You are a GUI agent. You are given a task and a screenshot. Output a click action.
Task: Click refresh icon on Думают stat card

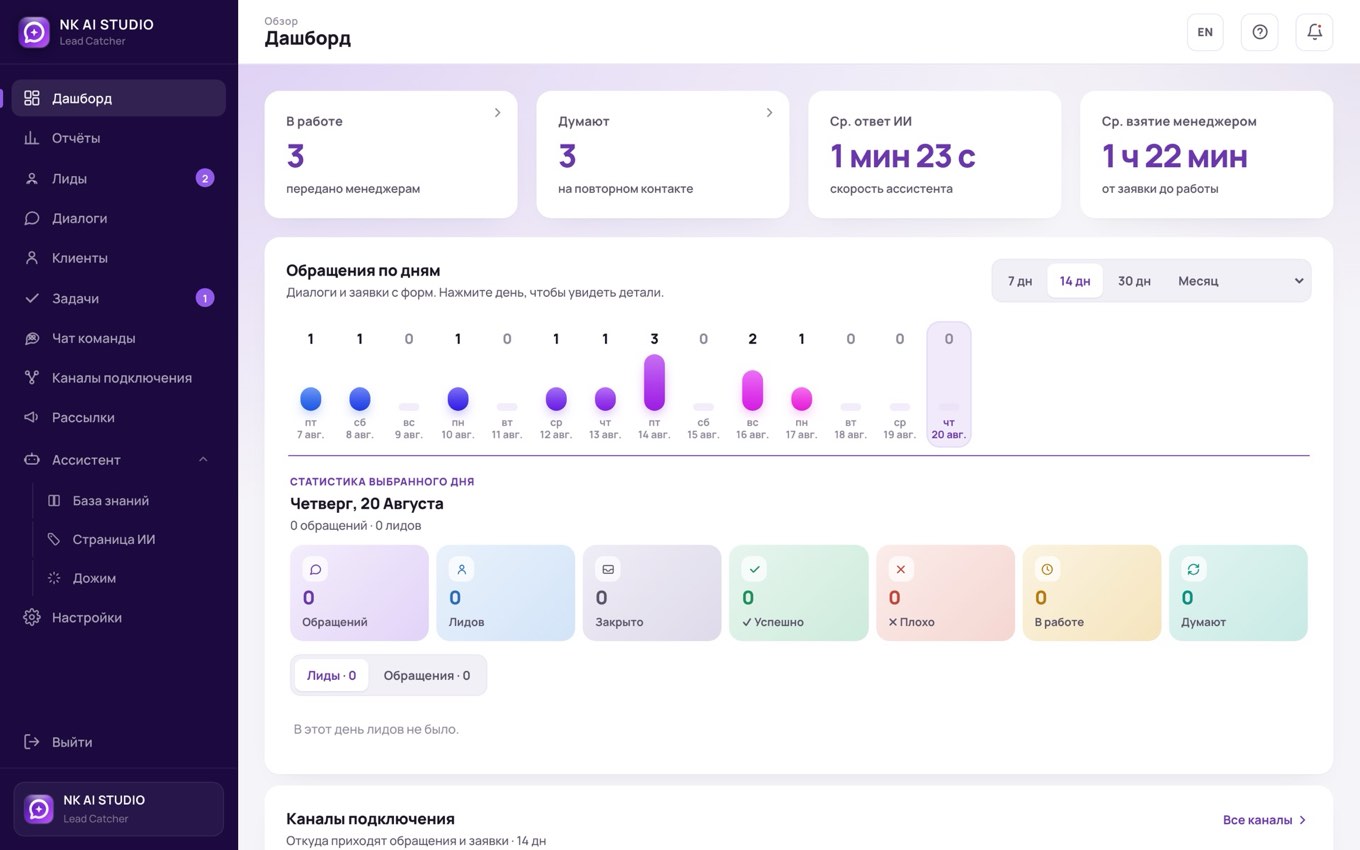1194,569
